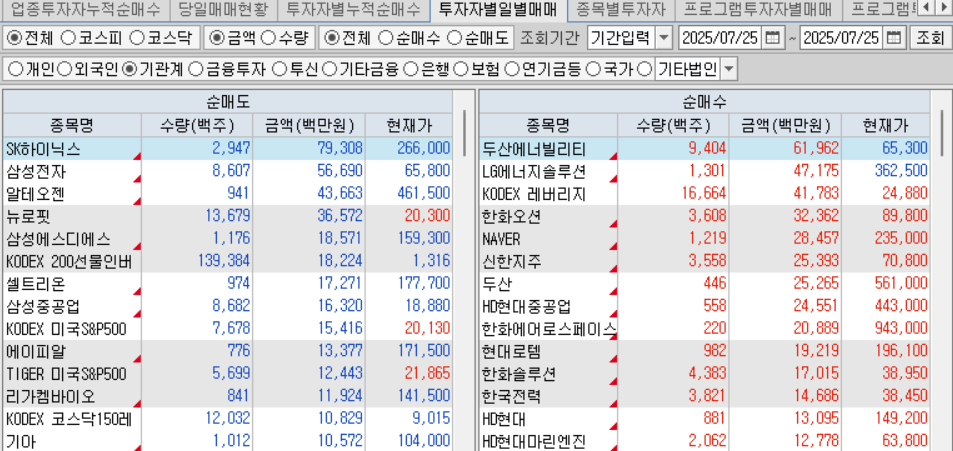Select NAVER stock row
This screenshot has height=451, width=953.
point(704,239)
